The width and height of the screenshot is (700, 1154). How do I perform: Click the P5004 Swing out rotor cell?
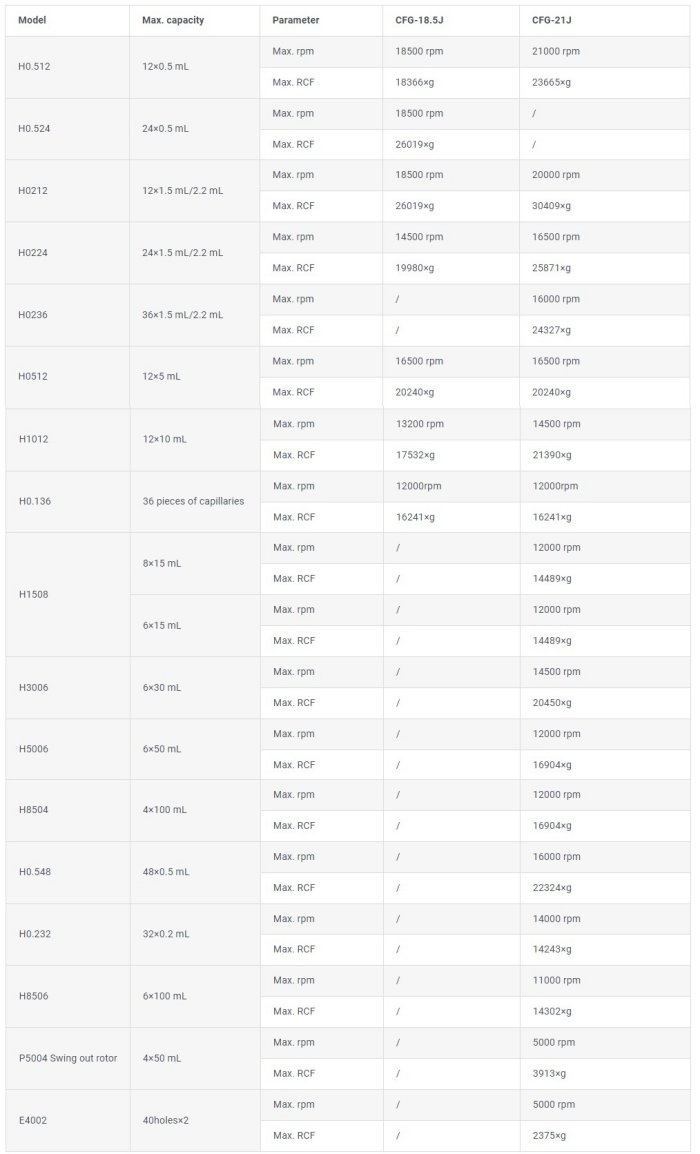pos(68,1058)
